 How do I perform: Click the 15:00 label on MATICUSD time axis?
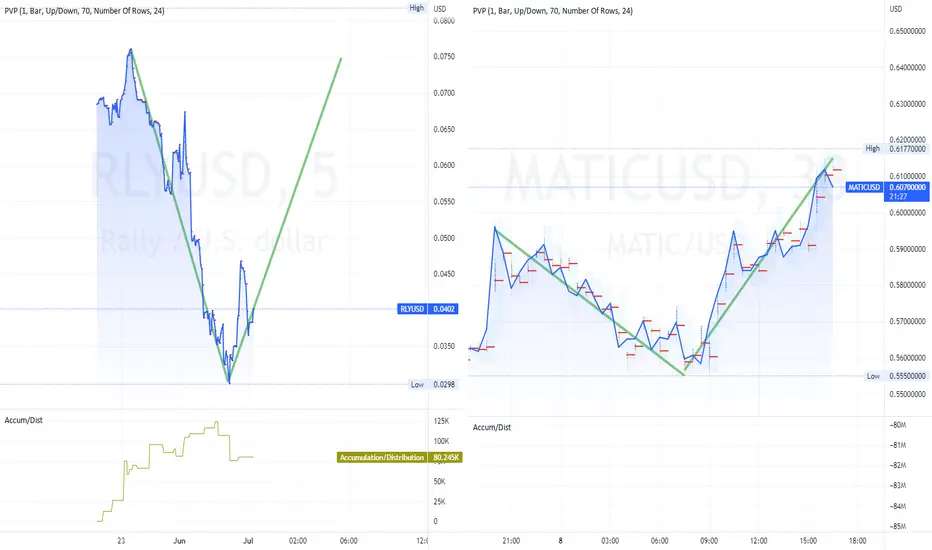tap(808, 540)
